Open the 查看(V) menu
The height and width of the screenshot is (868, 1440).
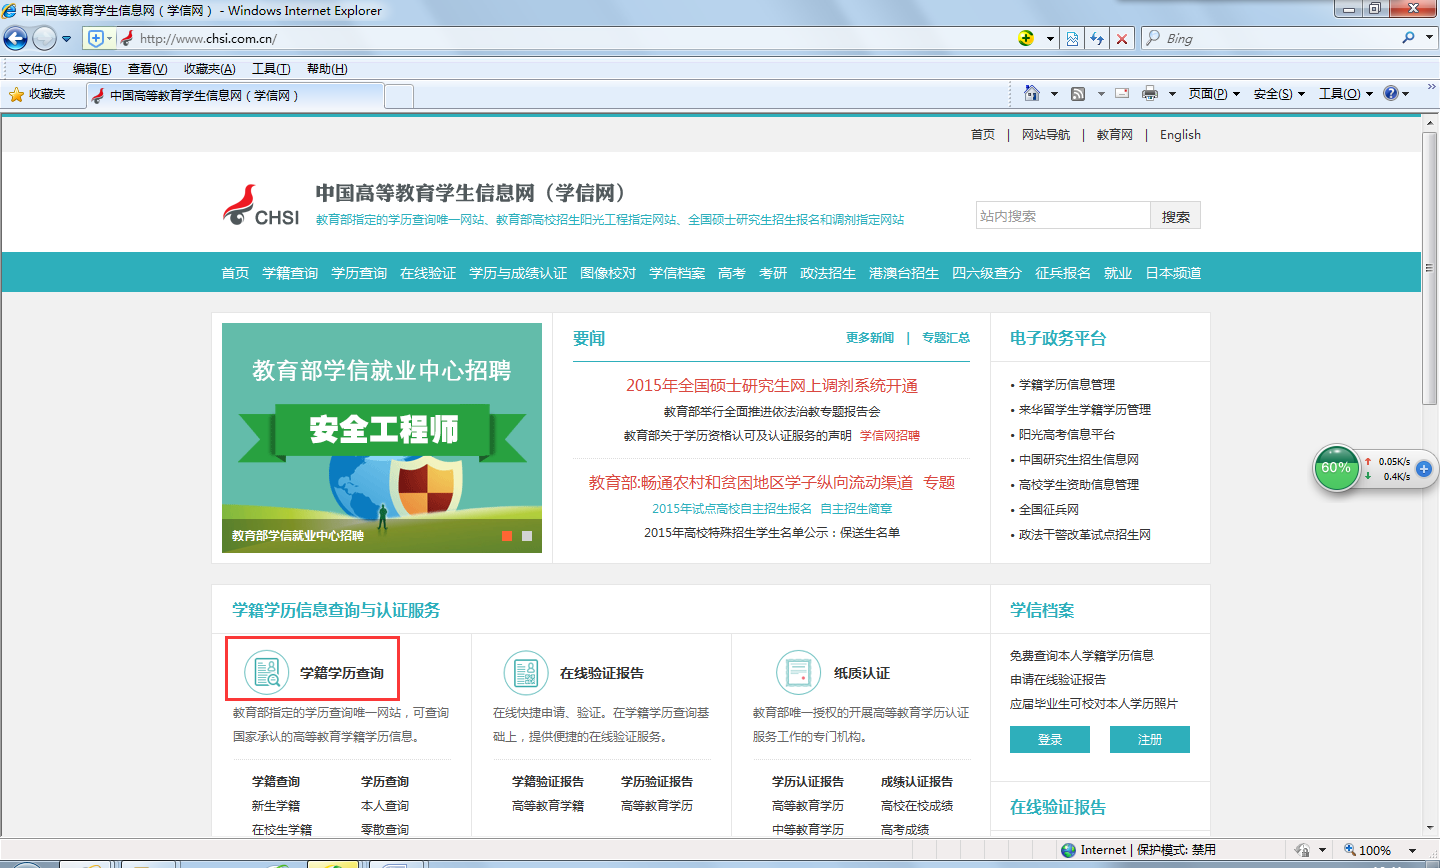click(147, 69)
